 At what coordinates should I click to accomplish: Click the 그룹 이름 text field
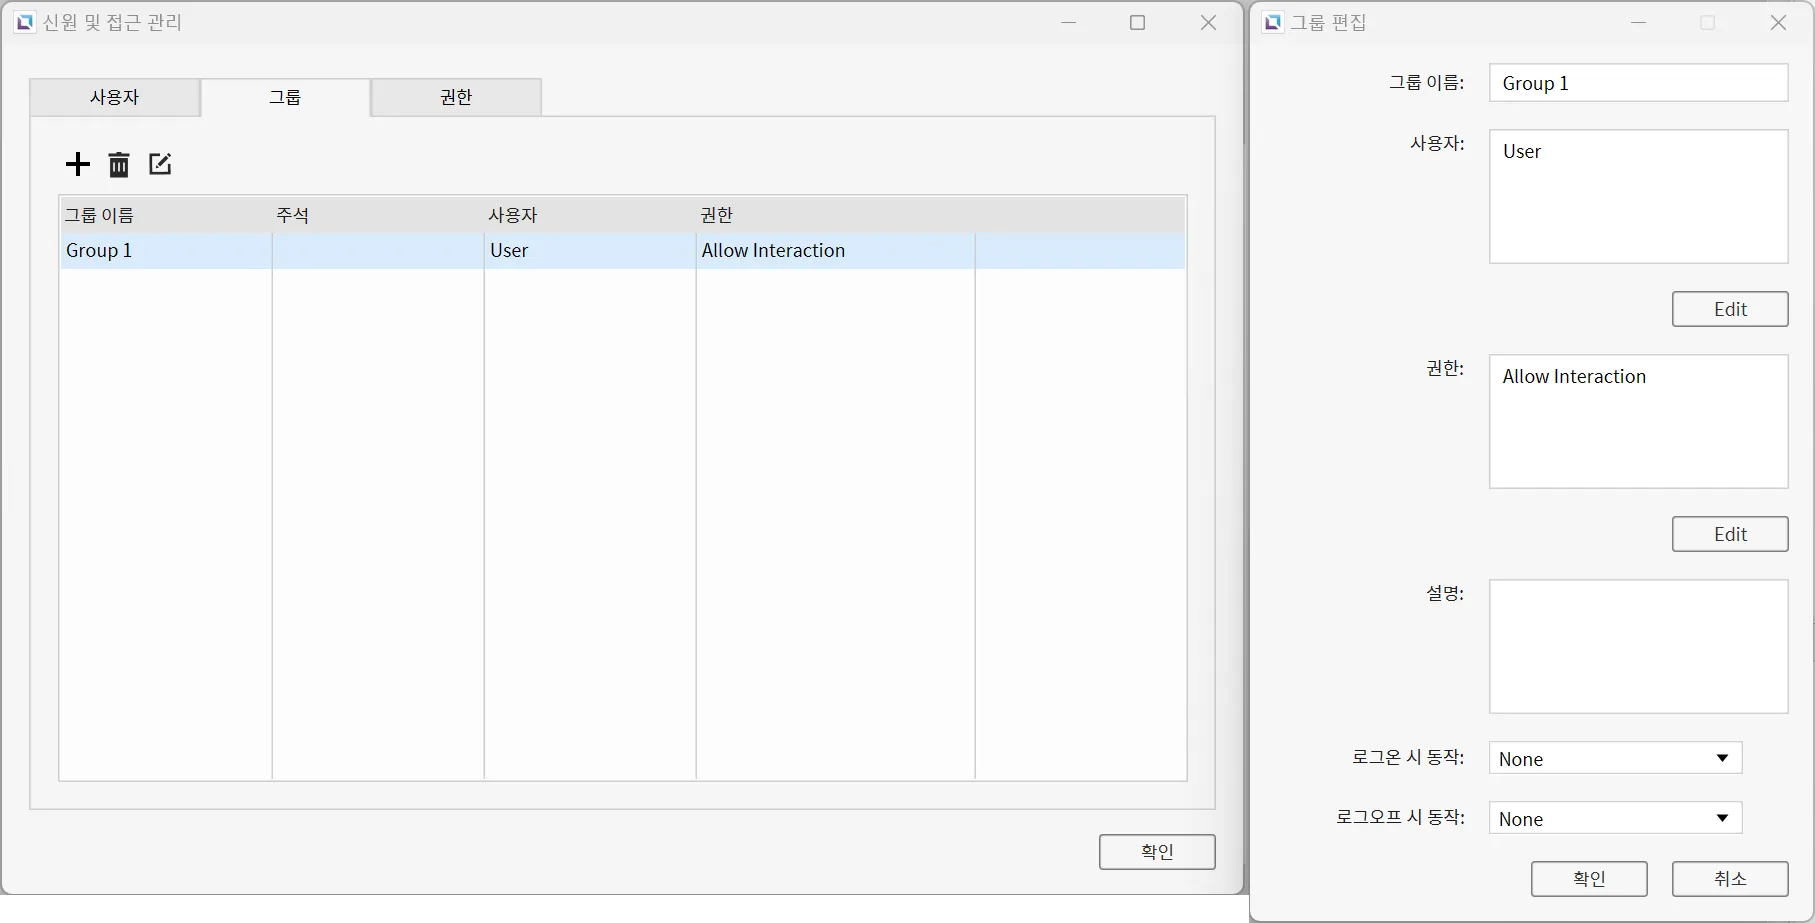click(1638, 83)
